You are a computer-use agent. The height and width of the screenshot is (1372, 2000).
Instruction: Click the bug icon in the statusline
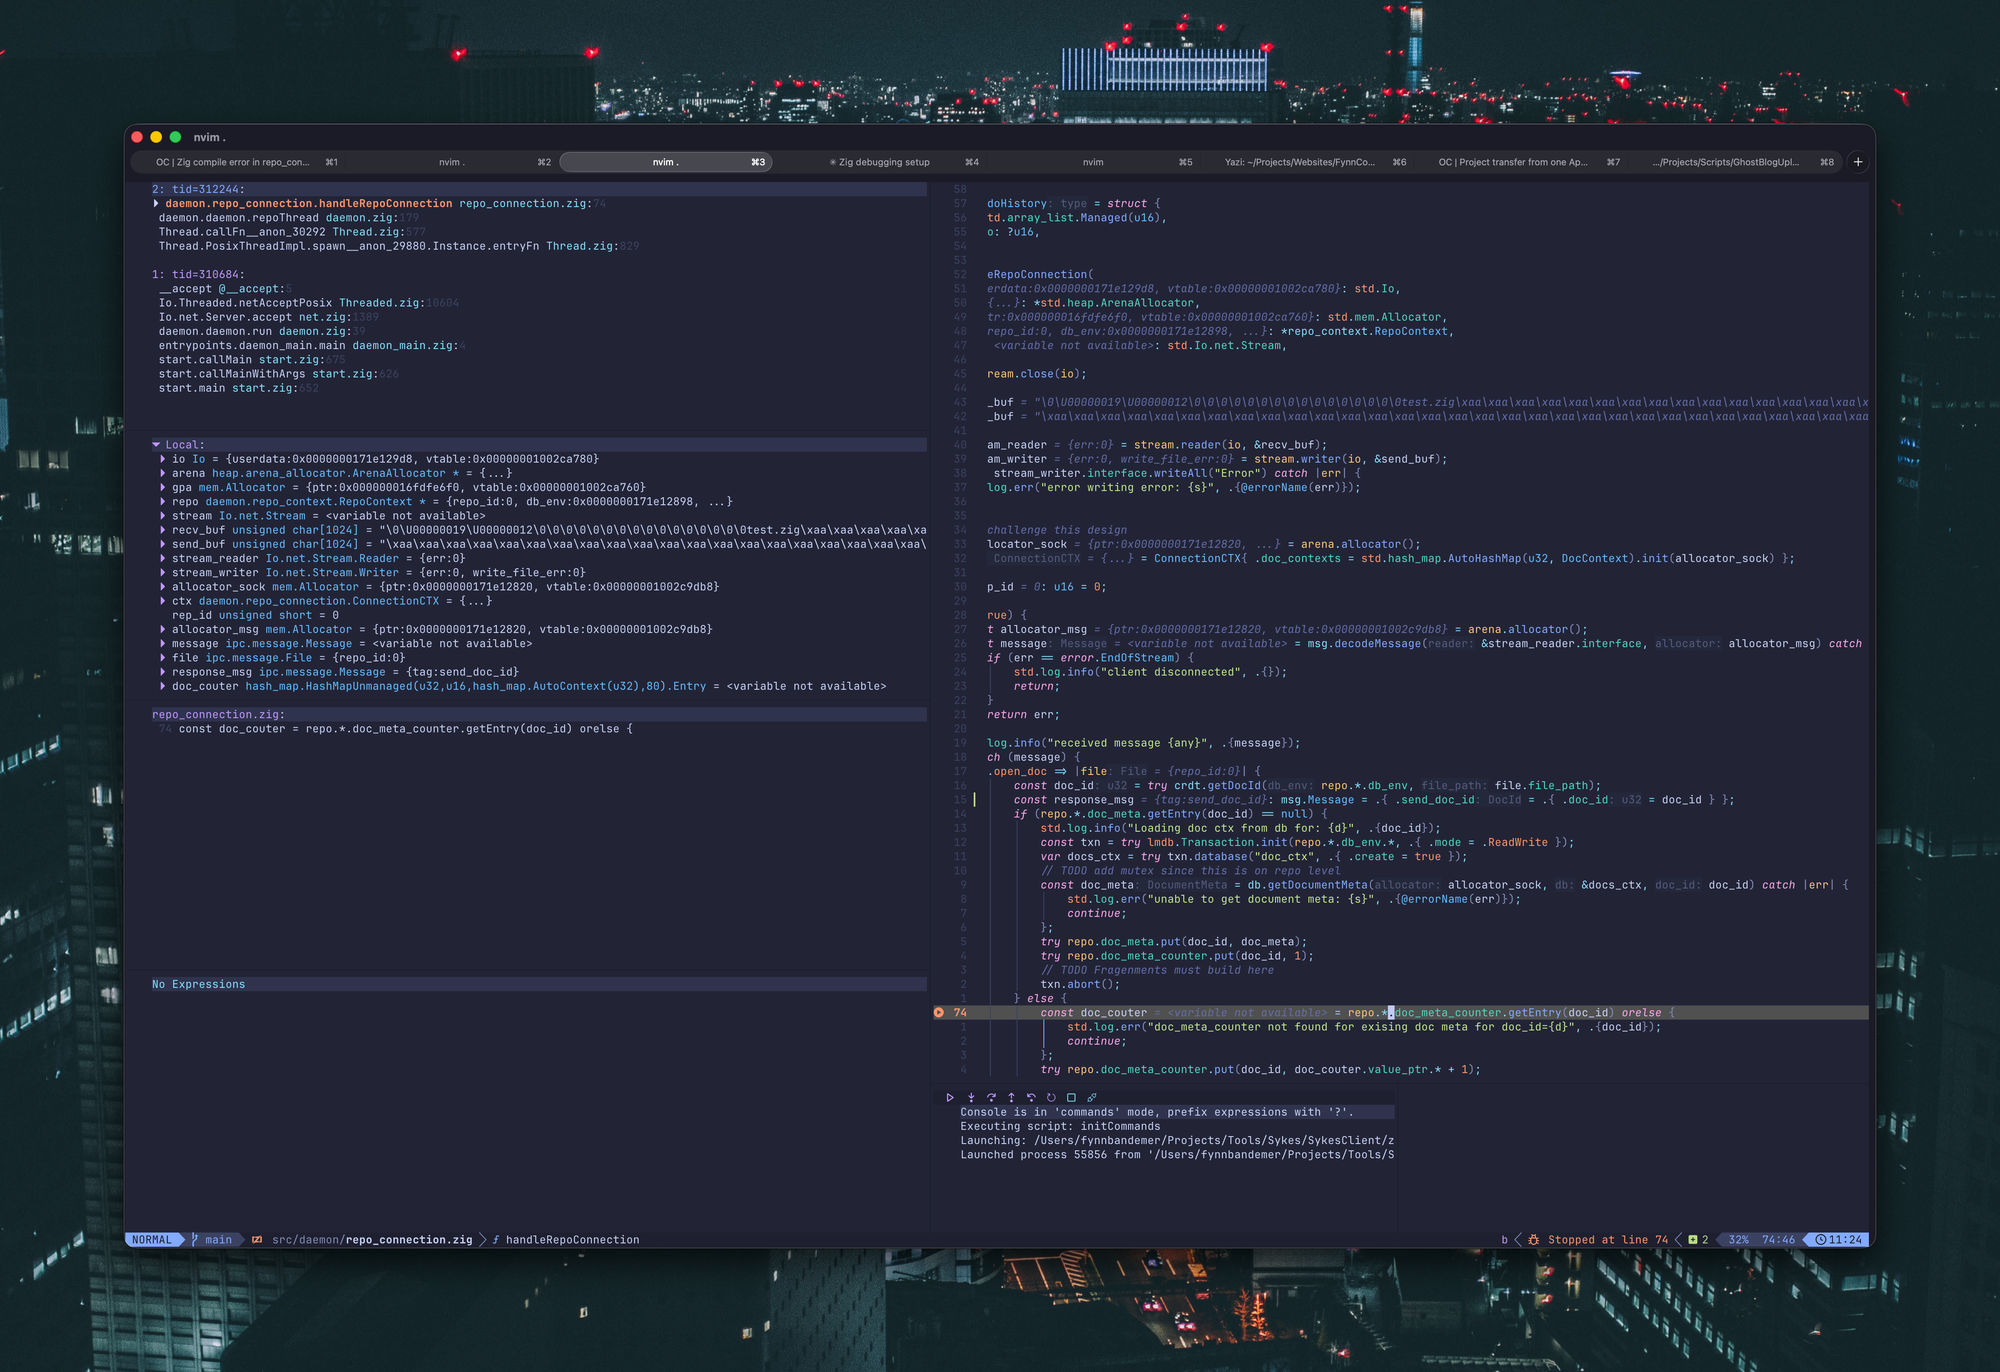(x=1534, y=1239)
